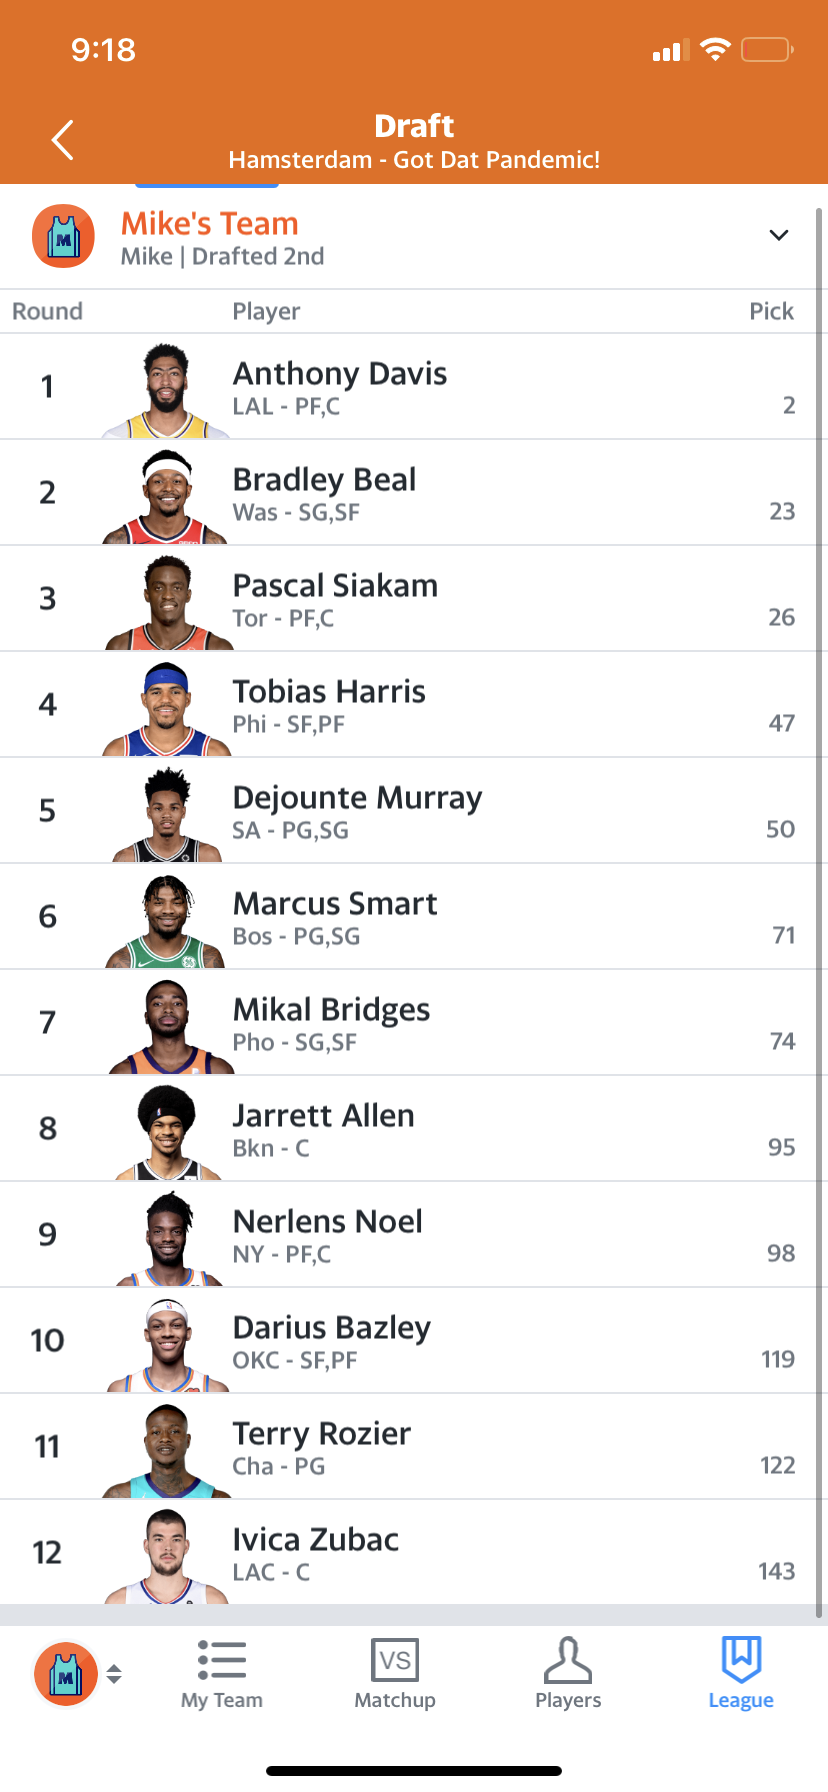
Task: Open the Matchup VS icon
Action: coord(395,1660)
